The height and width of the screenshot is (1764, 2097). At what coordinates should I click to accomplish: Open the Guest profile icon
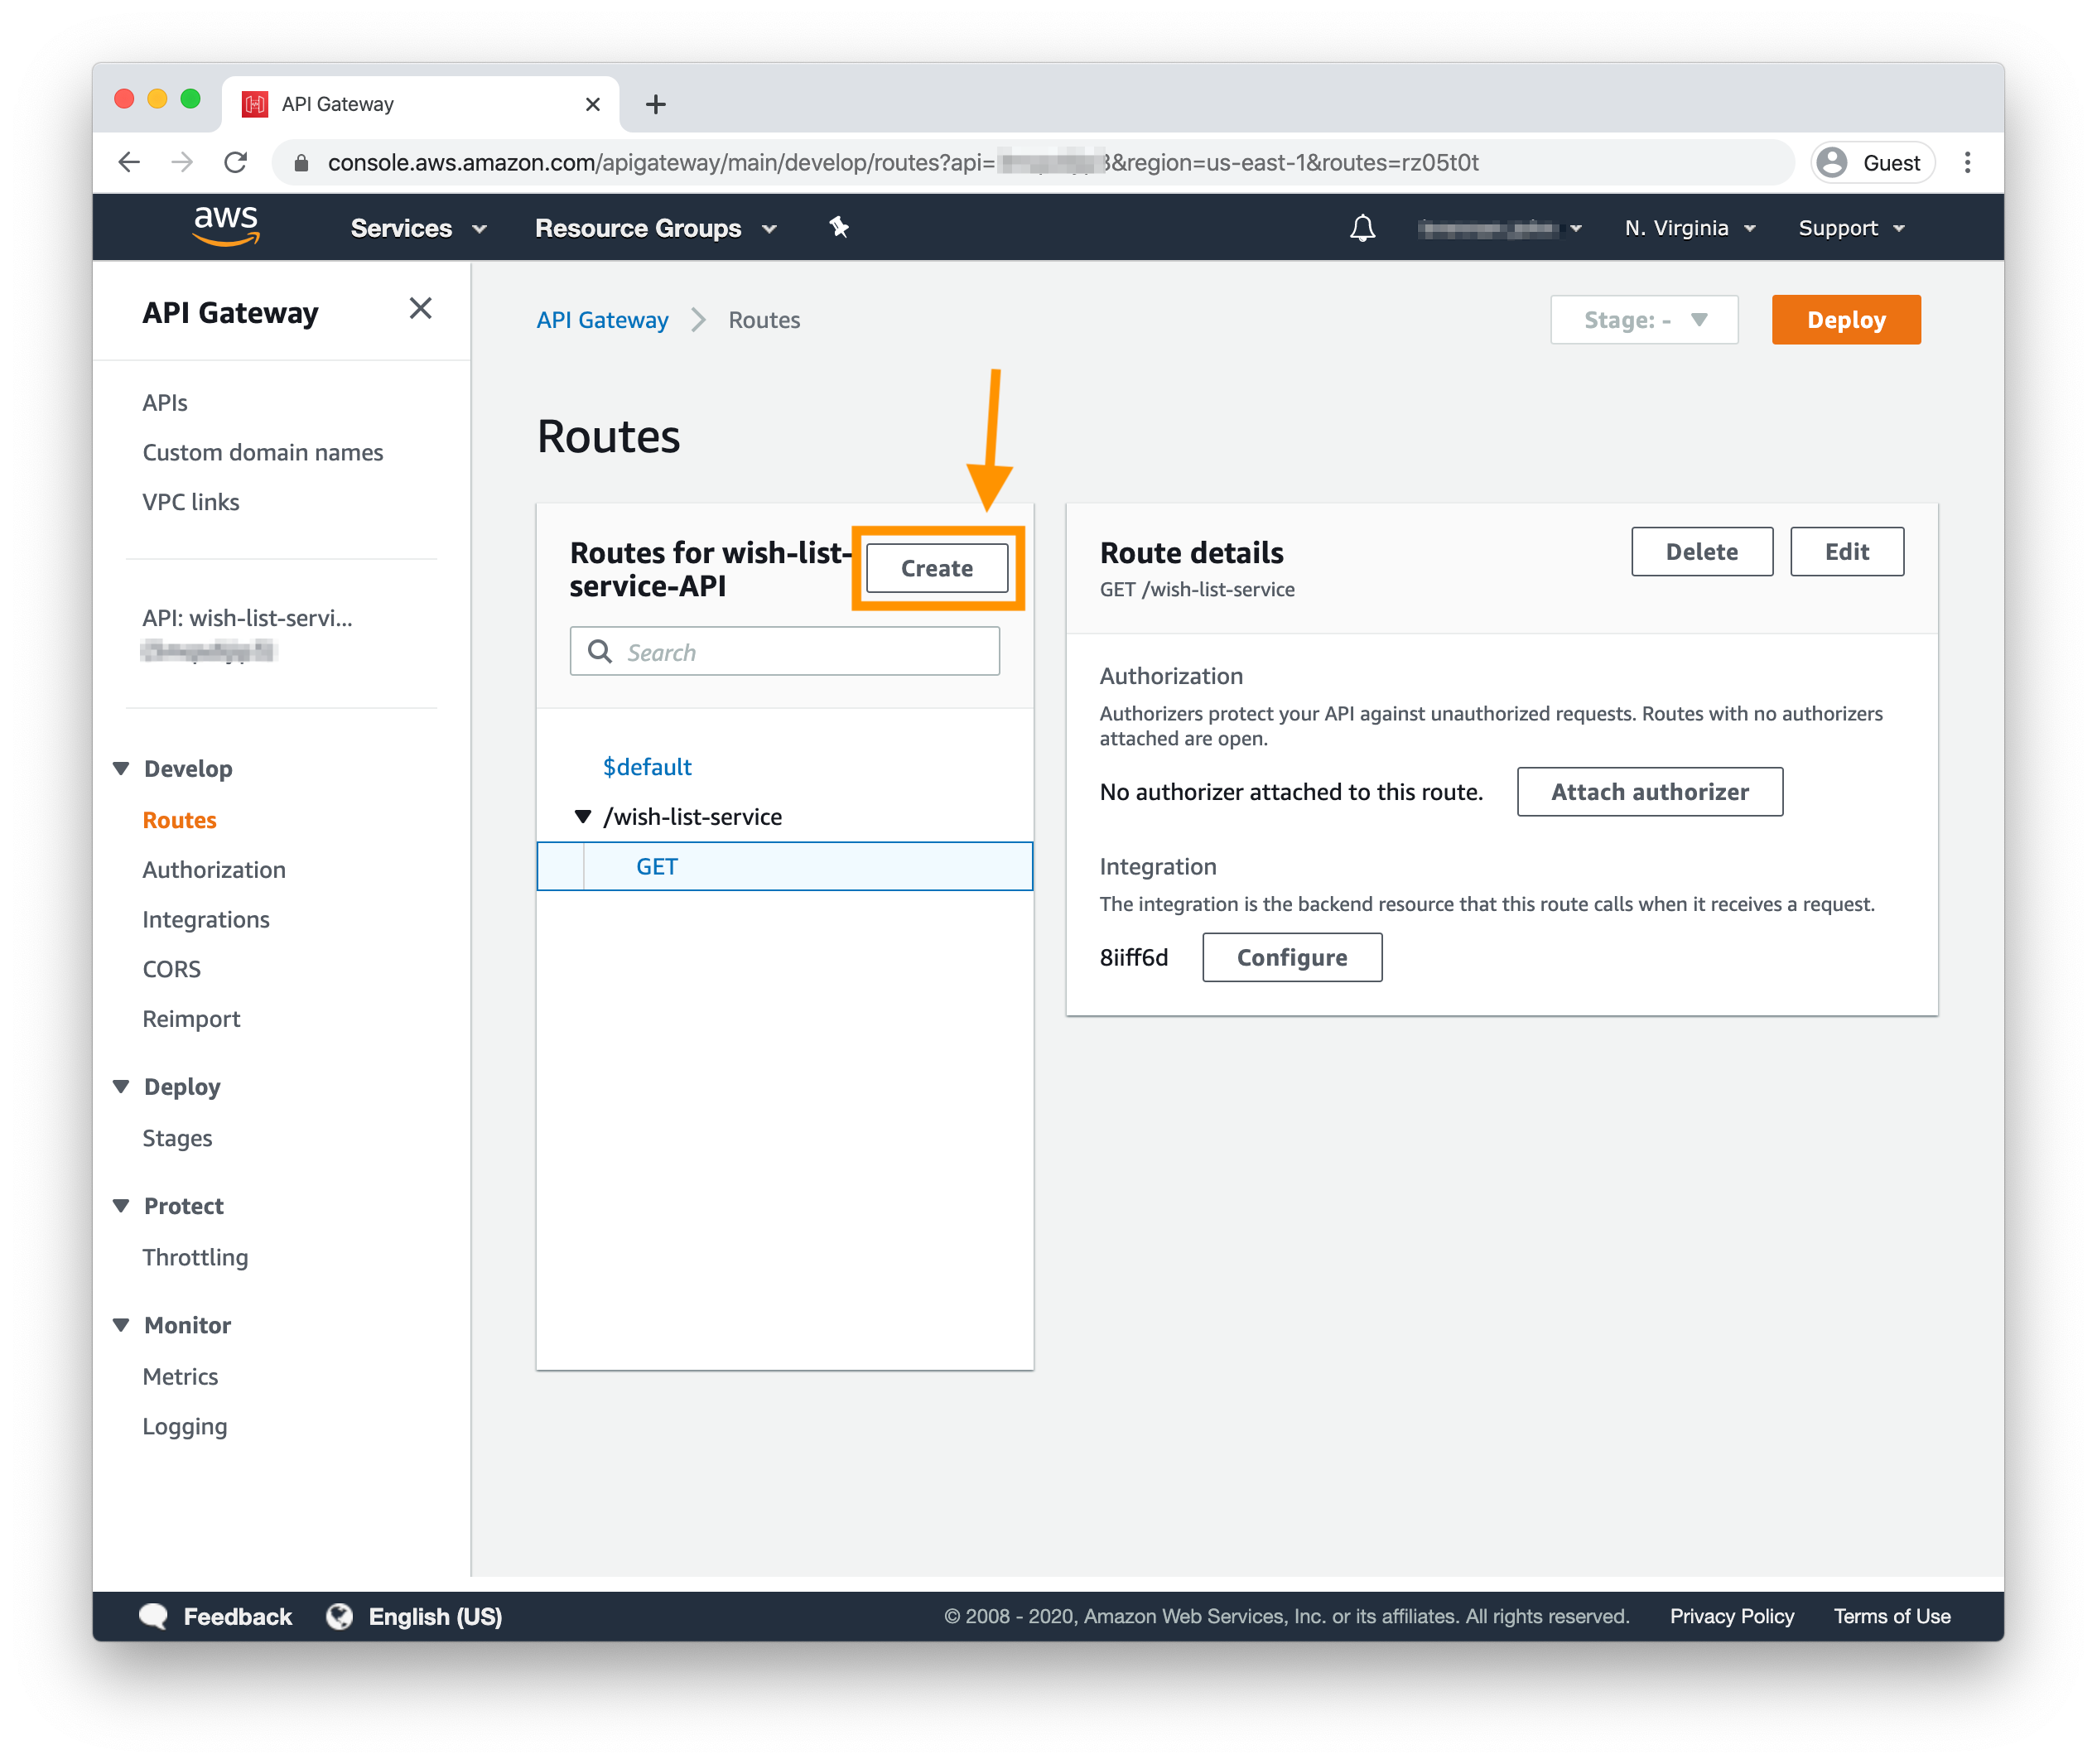pyautogui.click(x=1832, y=162)
